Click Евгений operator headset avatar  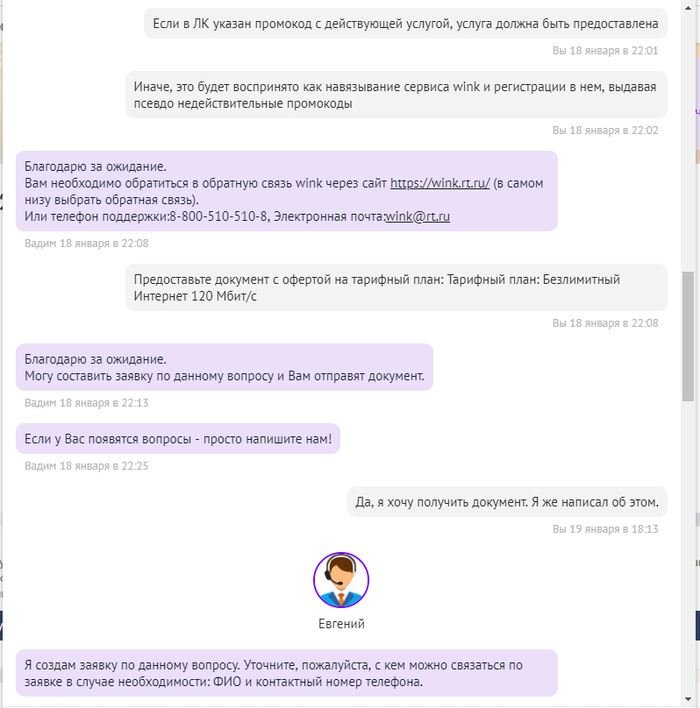341,580
